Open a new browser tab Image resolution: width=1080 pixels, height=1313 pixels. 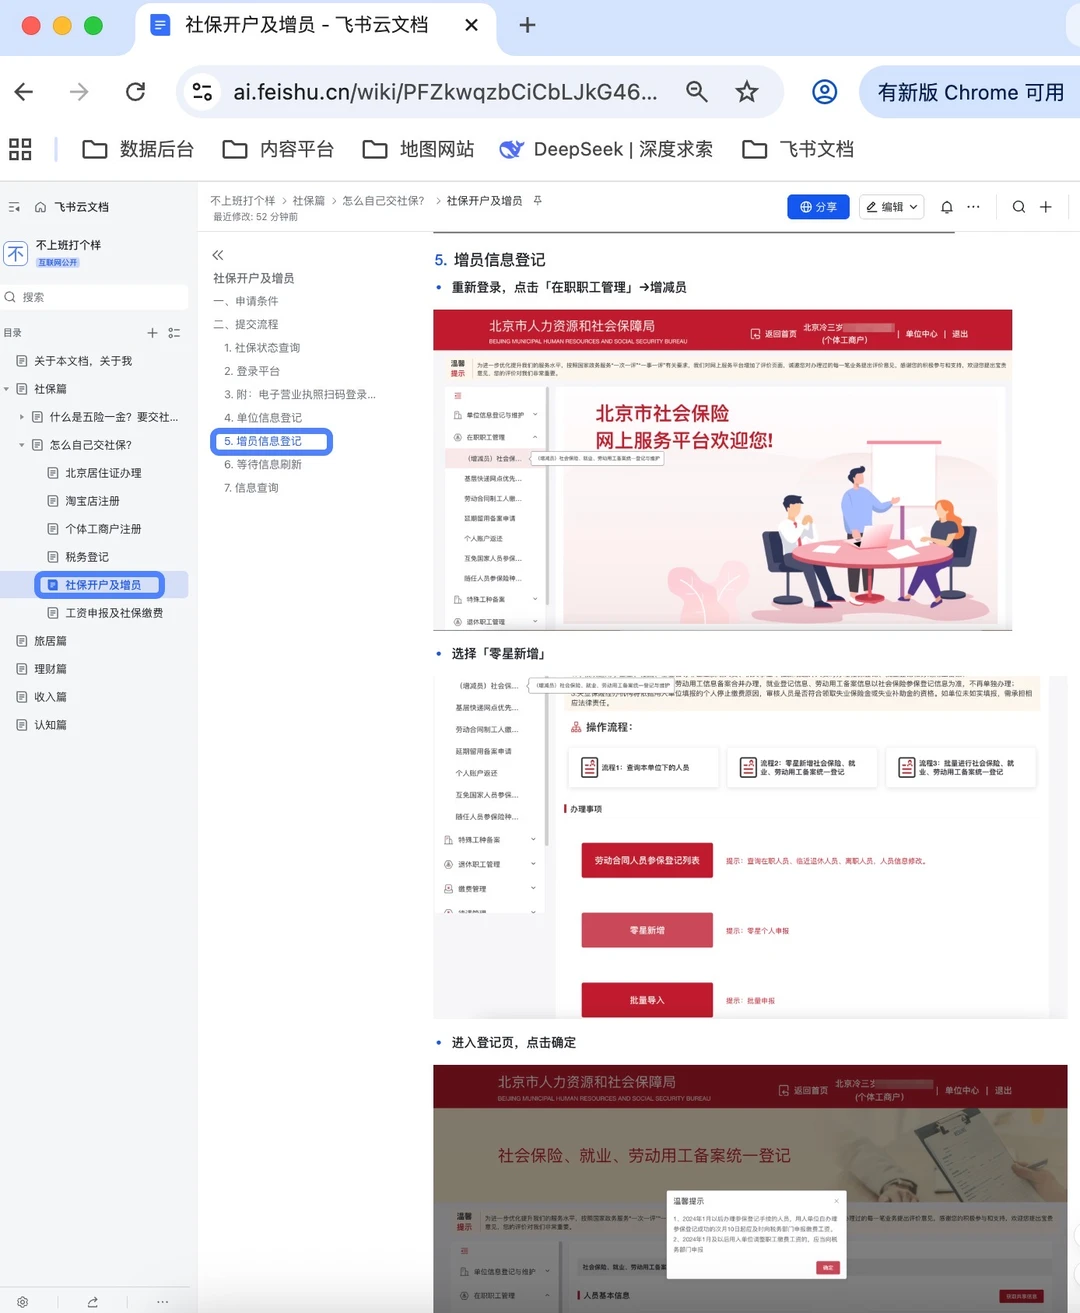pyautogui.click(x=527, y=25)
